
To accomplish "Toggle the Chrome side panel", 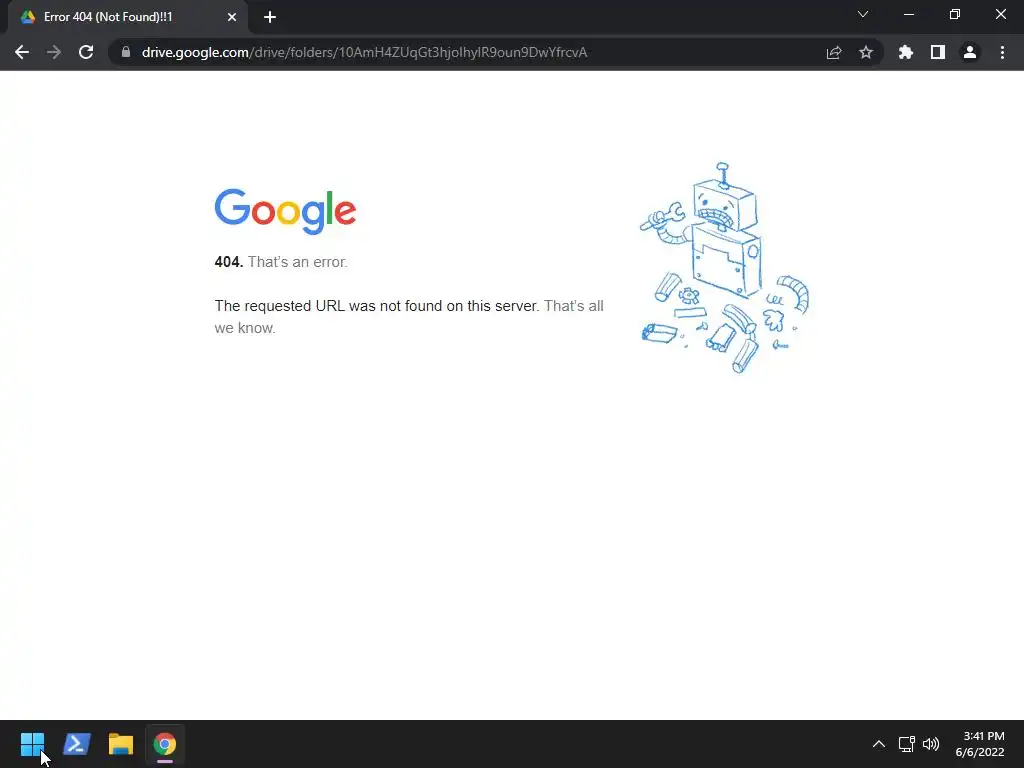I will pos(938,52).
